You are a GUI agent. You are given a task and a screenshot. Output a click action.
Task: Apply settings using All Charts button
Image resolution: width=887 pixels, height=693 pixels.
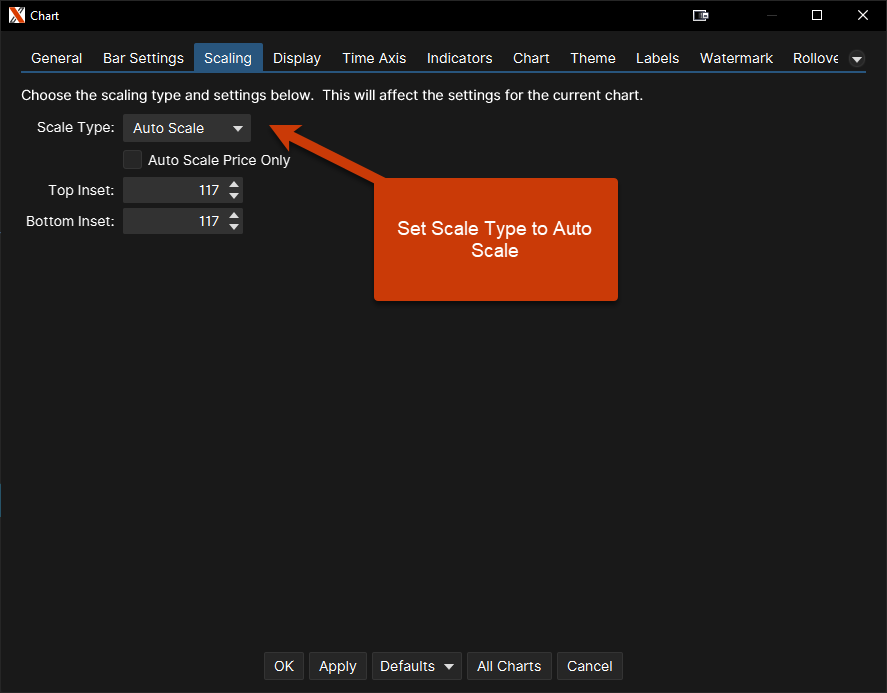pos(509,666)
